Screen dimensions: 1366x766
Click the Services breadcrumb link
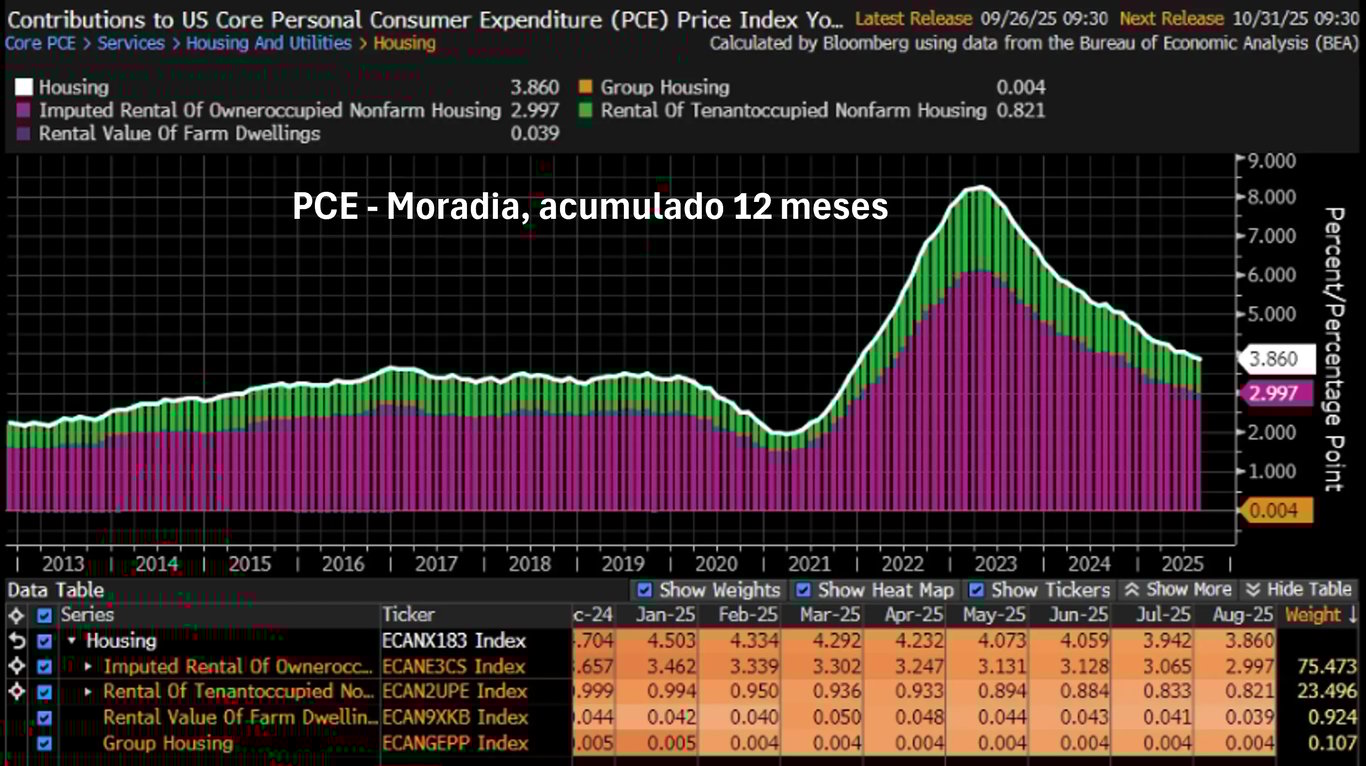(131, 44)
